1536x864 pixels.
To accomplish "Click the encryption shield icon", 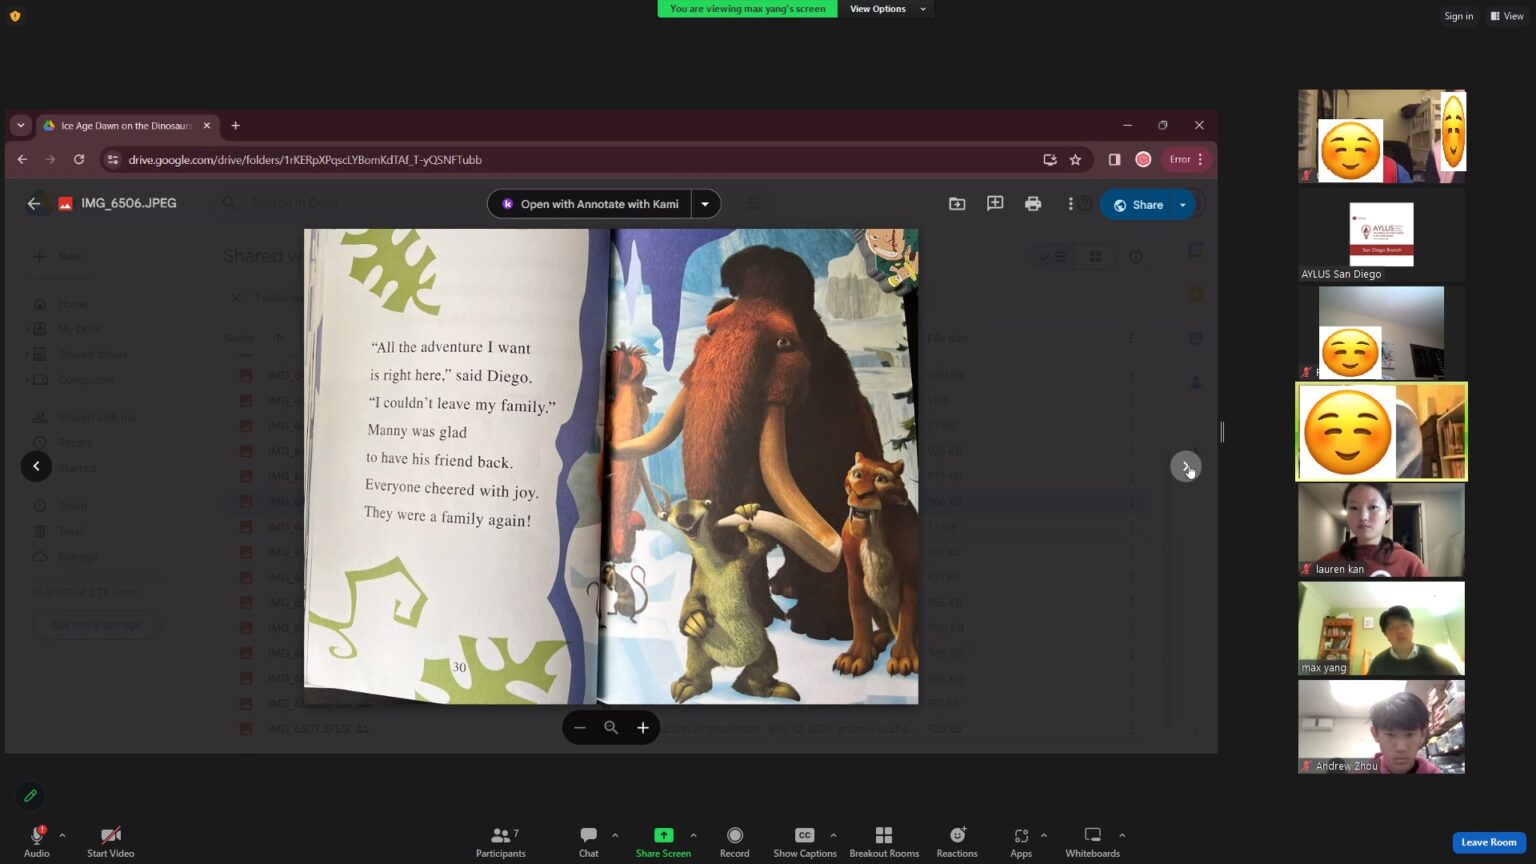I will tap(15, 15).
